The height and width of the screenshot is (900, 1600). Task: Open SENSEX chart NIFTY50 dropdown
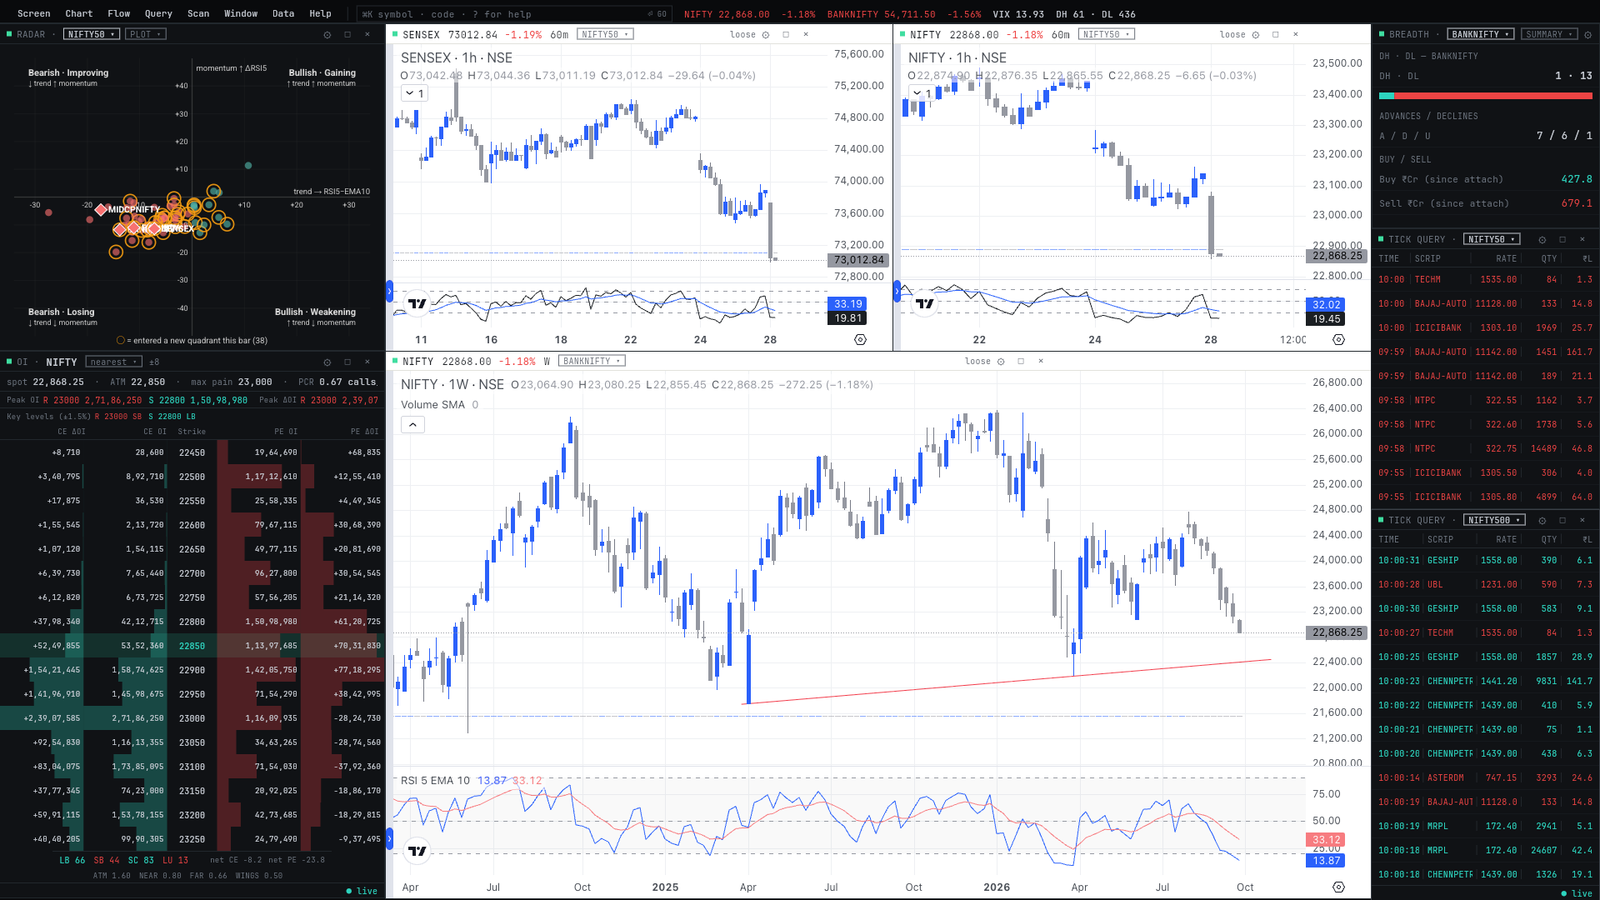(605, 34)
